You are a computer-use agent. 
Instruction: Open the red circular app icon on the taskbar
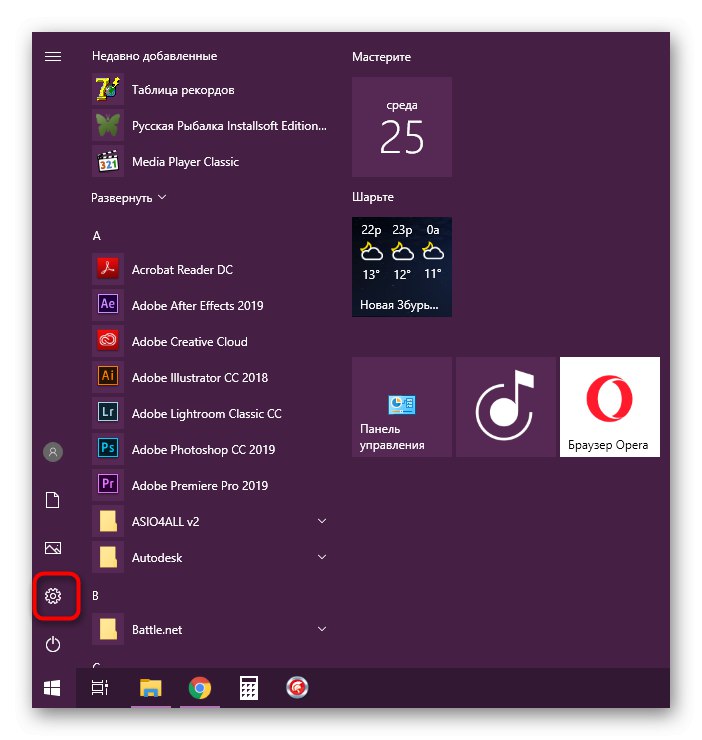pyautogui.click(x=297, y=688)
